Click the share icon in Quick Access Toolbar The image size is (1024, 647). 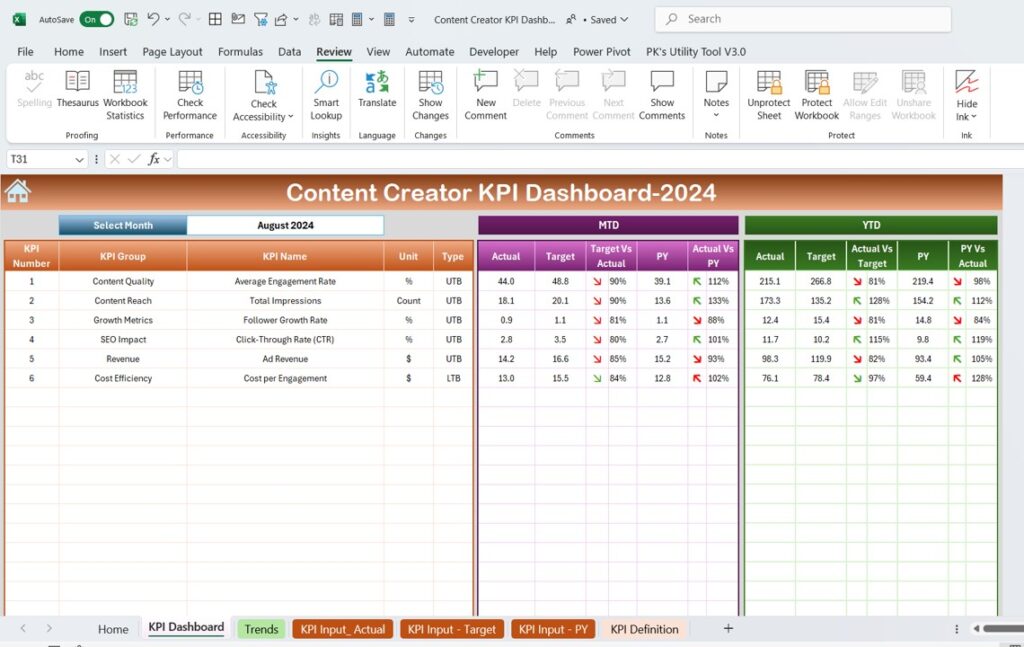[x=281, y=19]
